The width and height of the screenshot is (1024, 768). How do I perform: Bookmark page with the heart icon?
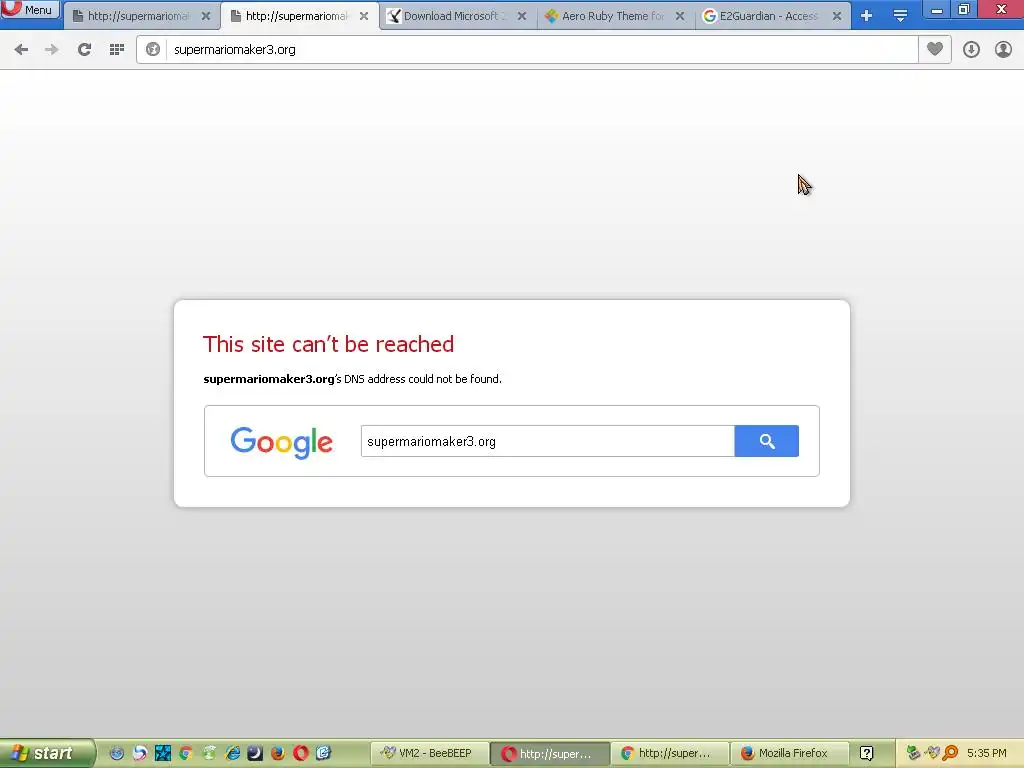tap(935, 50)
